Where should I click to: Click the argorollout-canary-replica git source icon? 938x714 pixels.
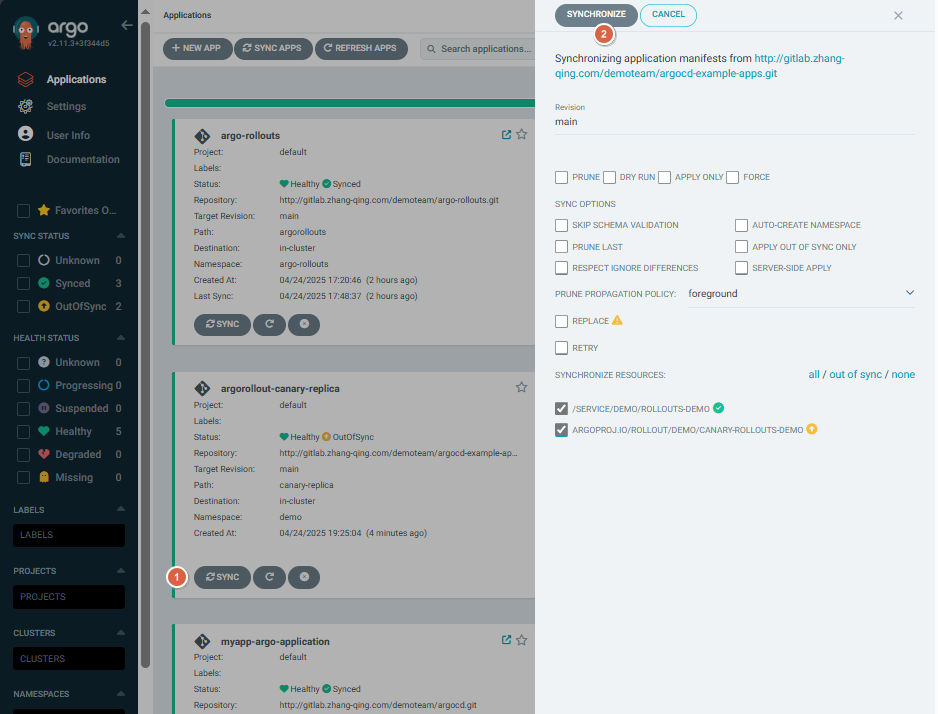coord(202,389)
